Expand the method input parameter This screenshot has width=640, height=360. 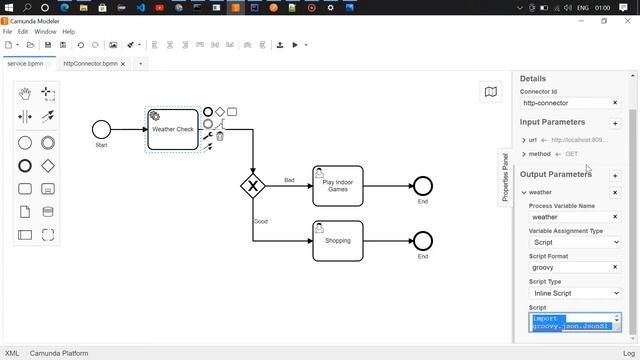[524, 154]
